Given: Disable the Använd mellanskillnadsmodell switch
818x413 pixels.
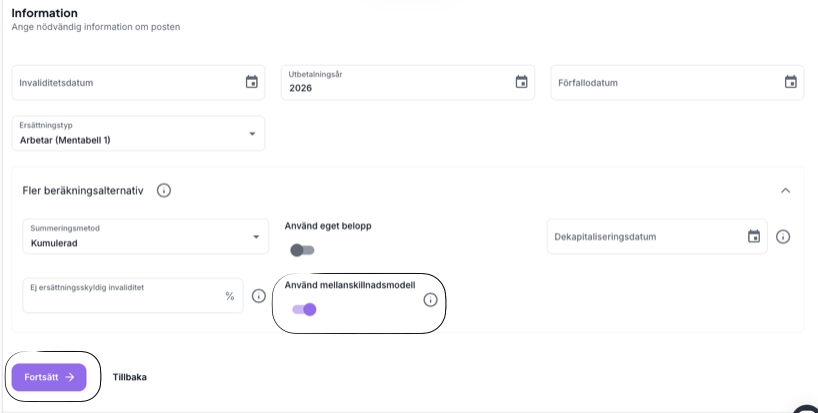Looking at the screenshot, I should tap(304, 310).
